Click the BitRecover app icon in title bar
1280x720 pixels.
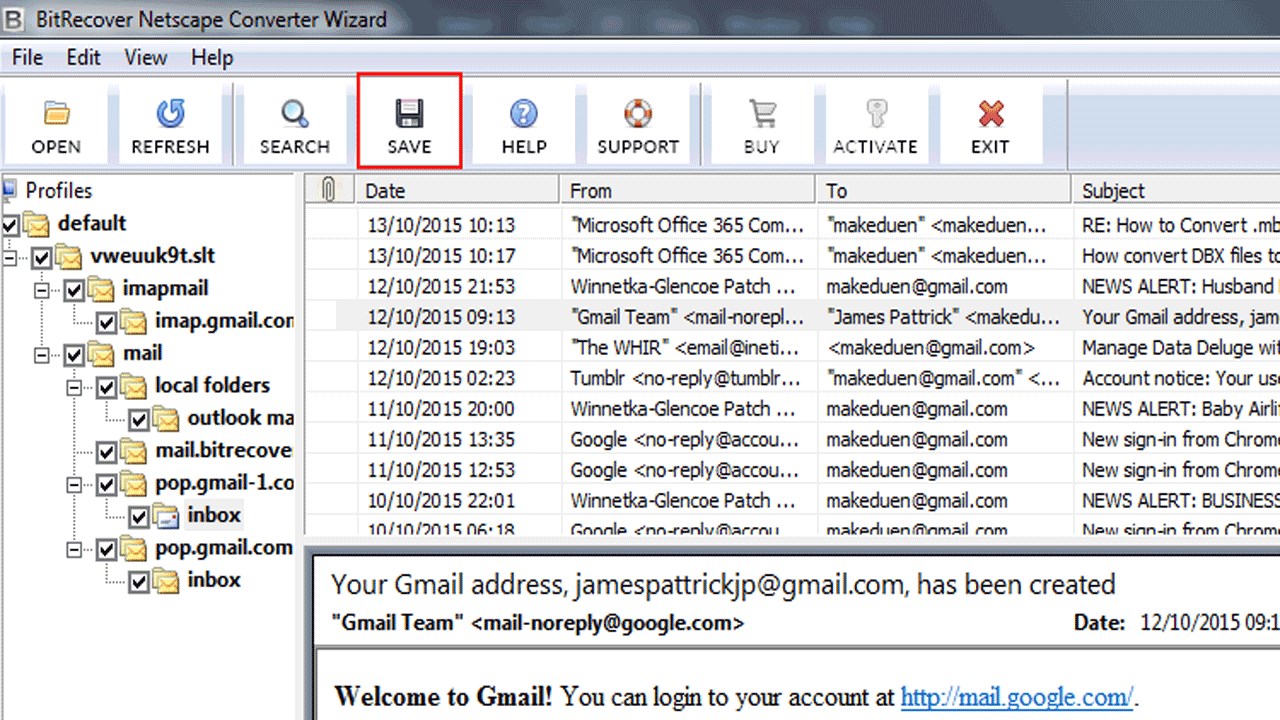pyautogui.click(x=14, y=18)
